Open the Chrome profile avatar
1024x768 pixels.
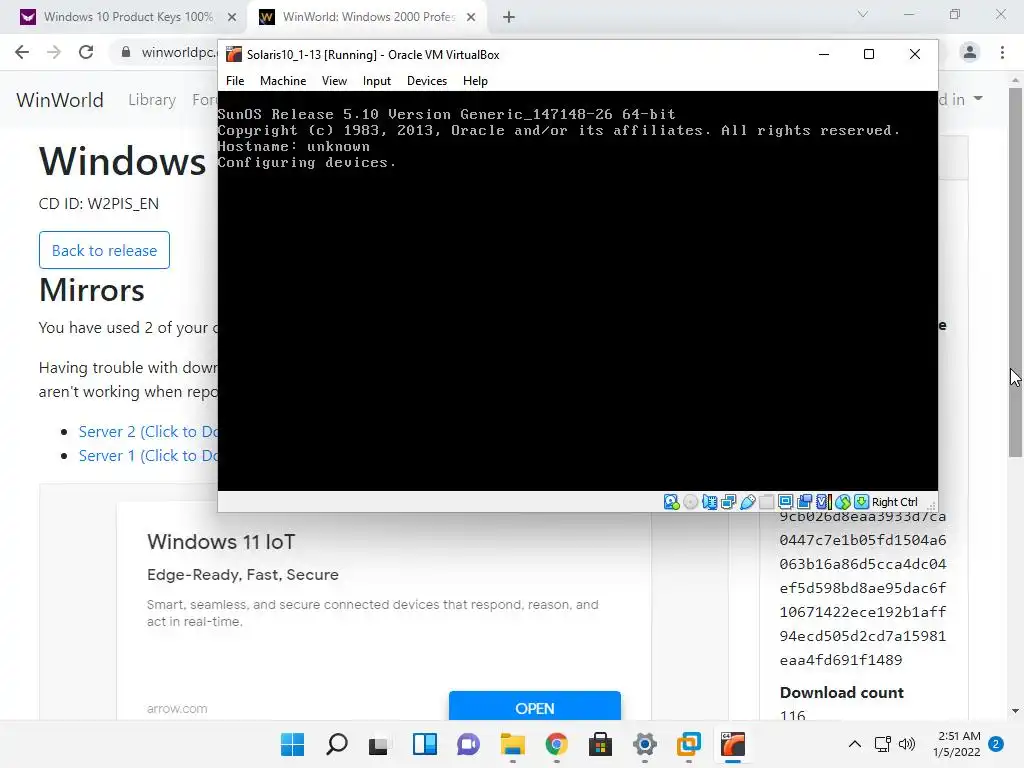[x=970, y=52]
